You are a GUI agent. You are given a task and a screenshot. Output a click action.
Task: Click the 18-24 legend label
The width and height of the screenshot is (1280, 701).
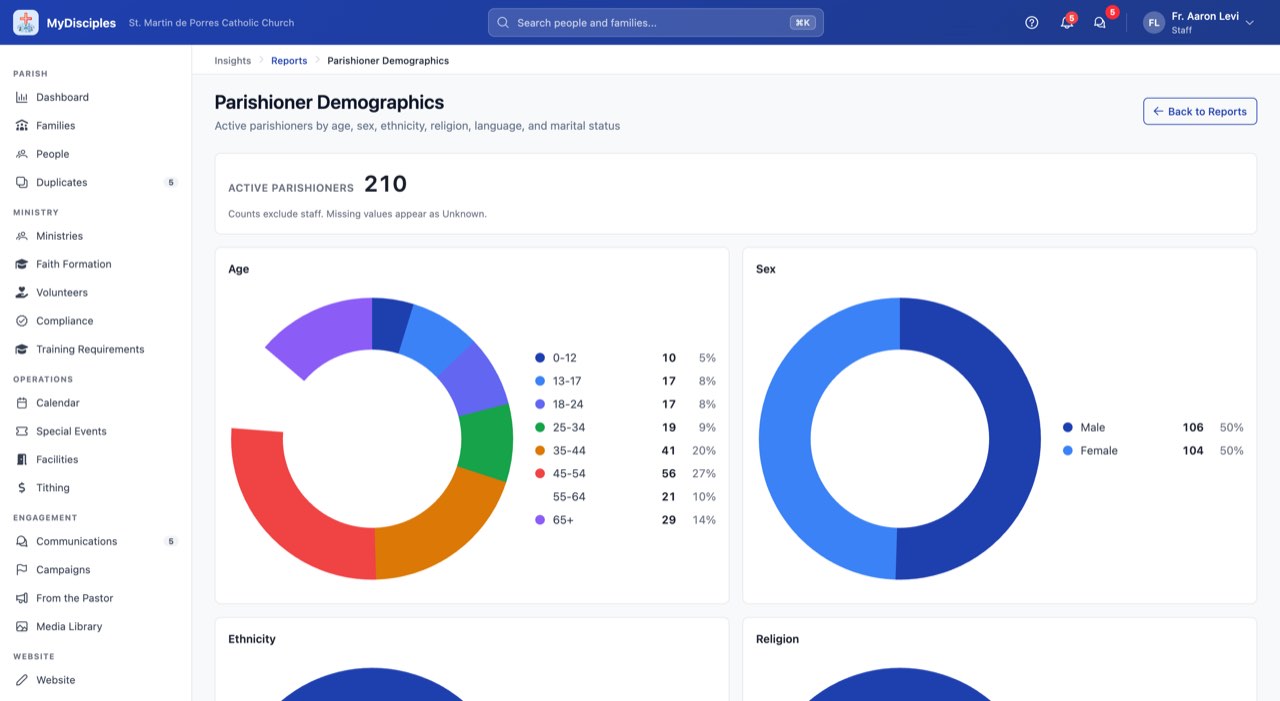(568, 404)
